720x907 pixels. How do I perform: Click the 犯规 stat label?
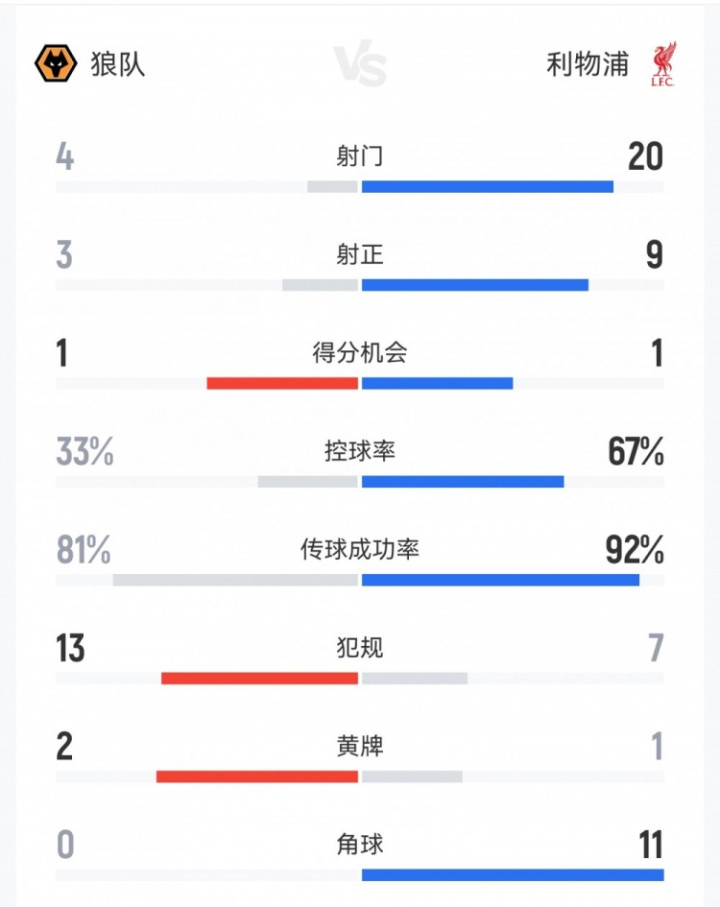[x=360, y=647]
